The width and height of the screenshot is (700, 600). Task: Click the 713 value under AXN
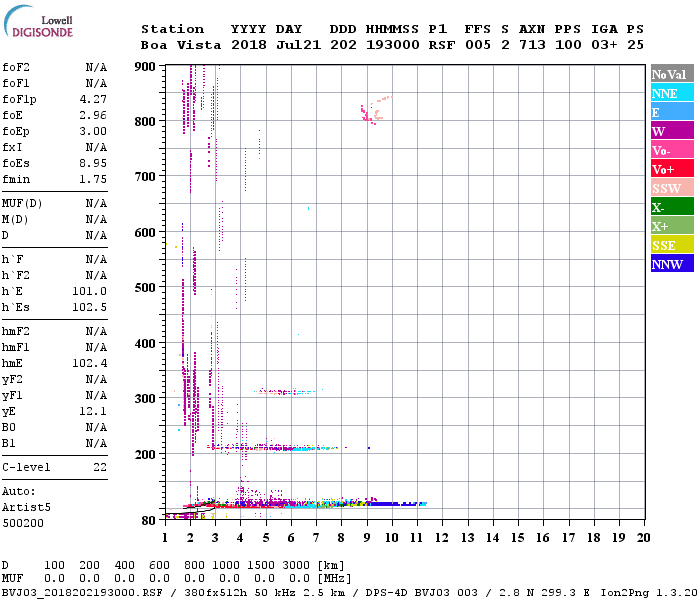(532, 45)
